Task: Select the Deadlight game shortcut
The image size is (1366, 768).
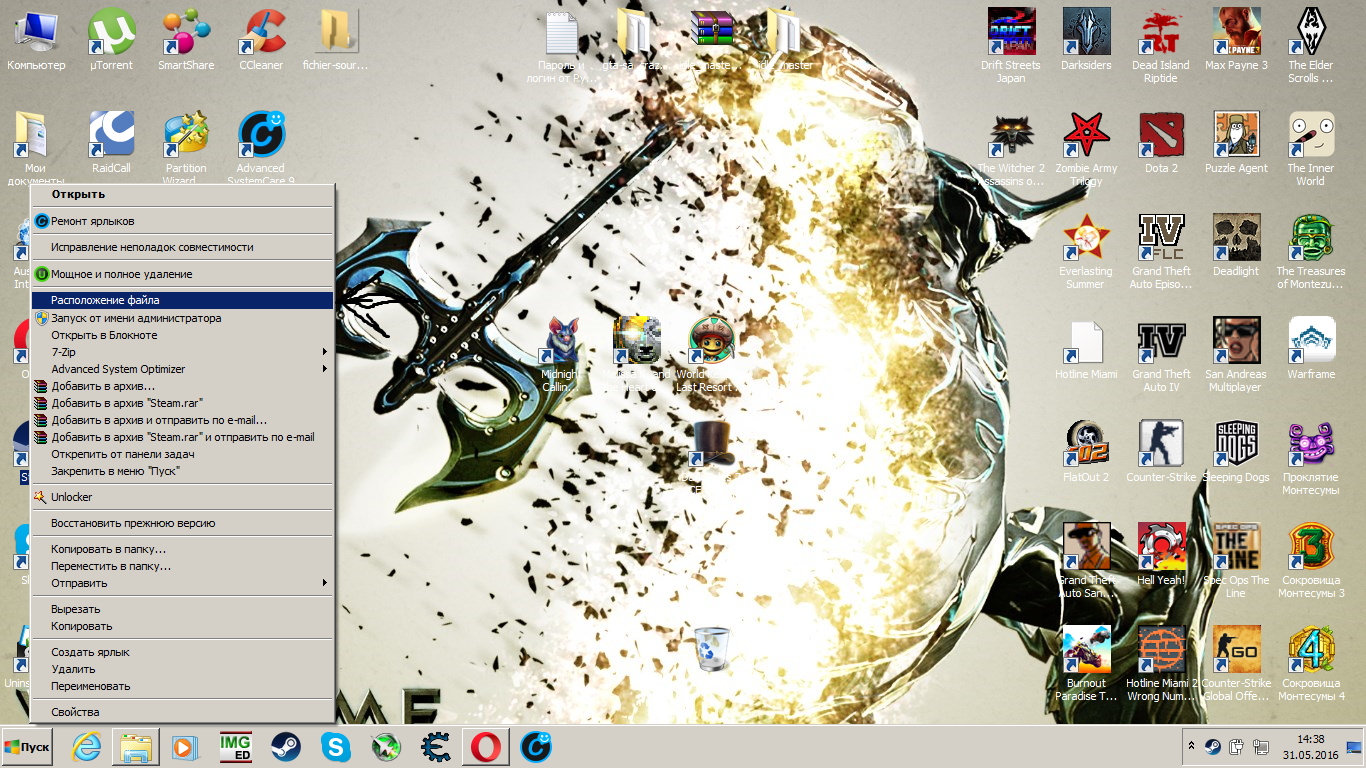Action: coord(1236,244)
